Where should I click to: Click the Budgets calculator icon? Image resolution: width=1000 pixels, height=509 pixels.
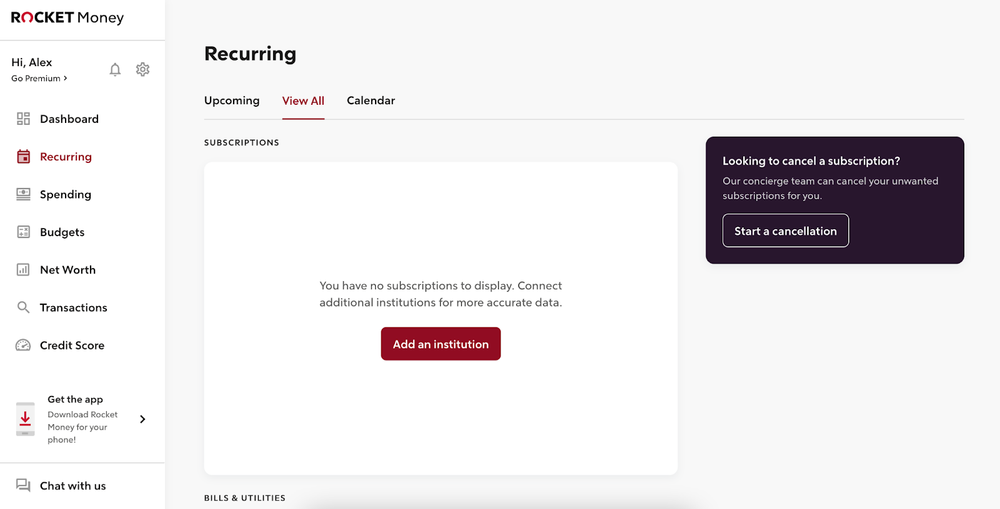[24, 232]
